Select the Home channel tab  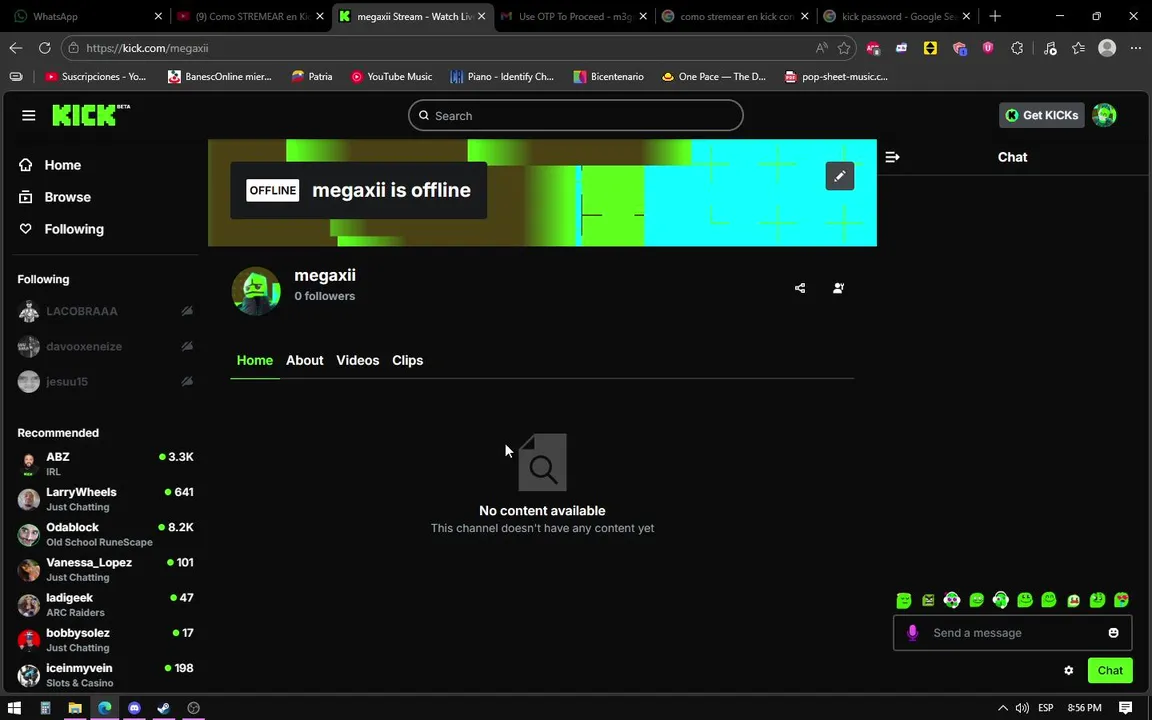[255, 360]
